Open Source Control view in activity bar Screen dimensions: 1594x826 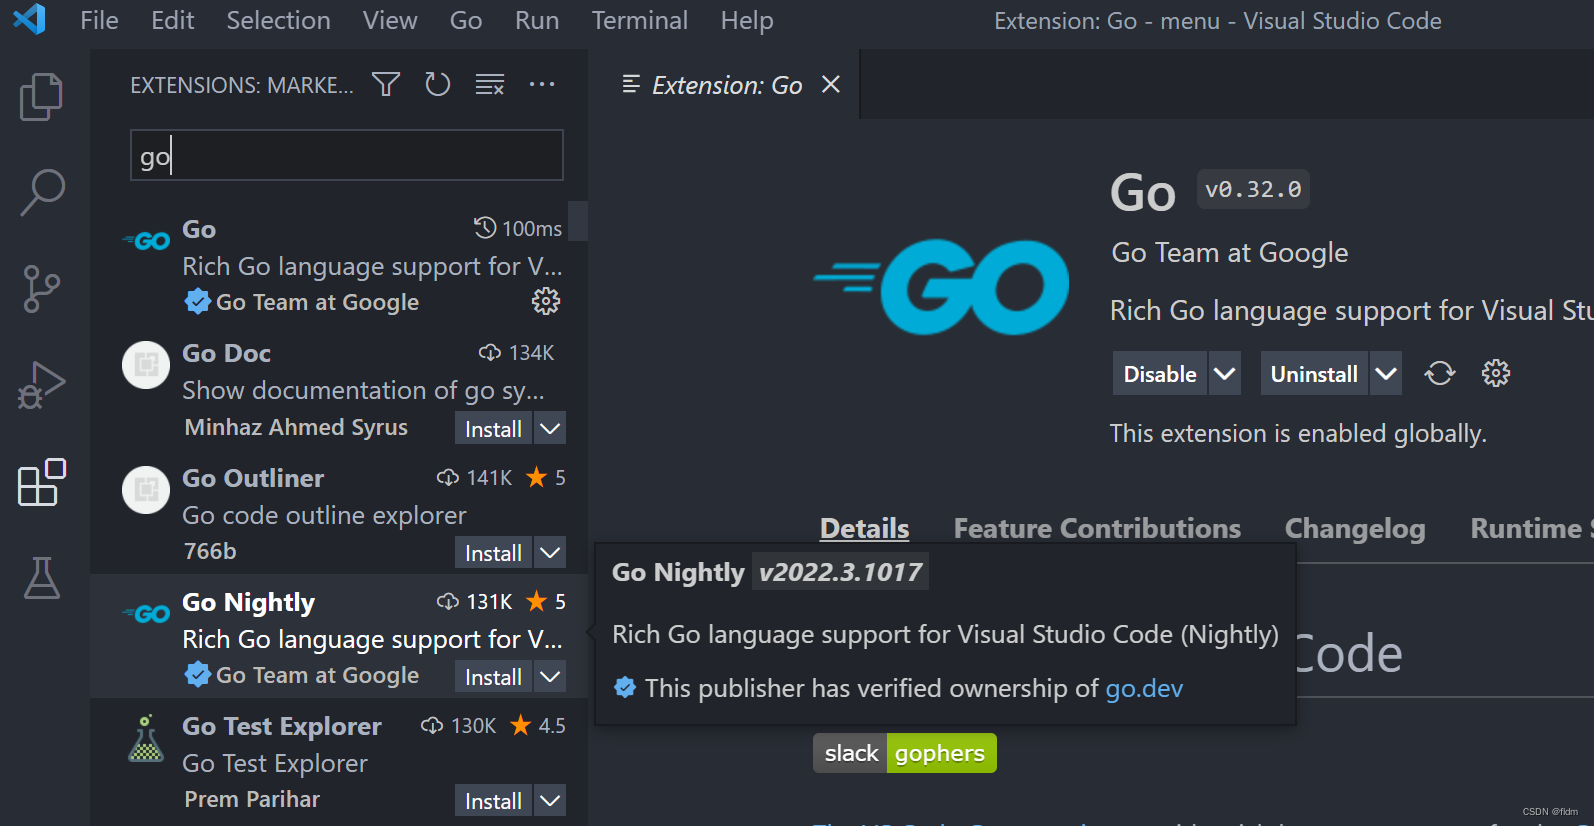coord(42,289)
